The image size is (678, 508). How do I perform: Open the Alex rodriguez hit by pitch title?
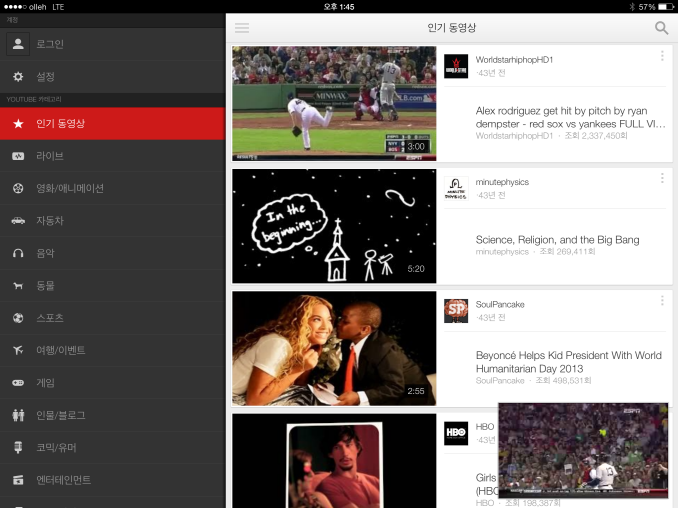[570, 117]
